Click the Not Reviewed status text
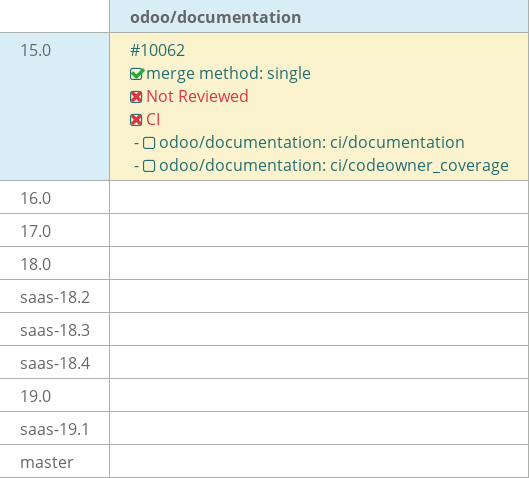Screen dimensions: 529x478 (197, 96)
